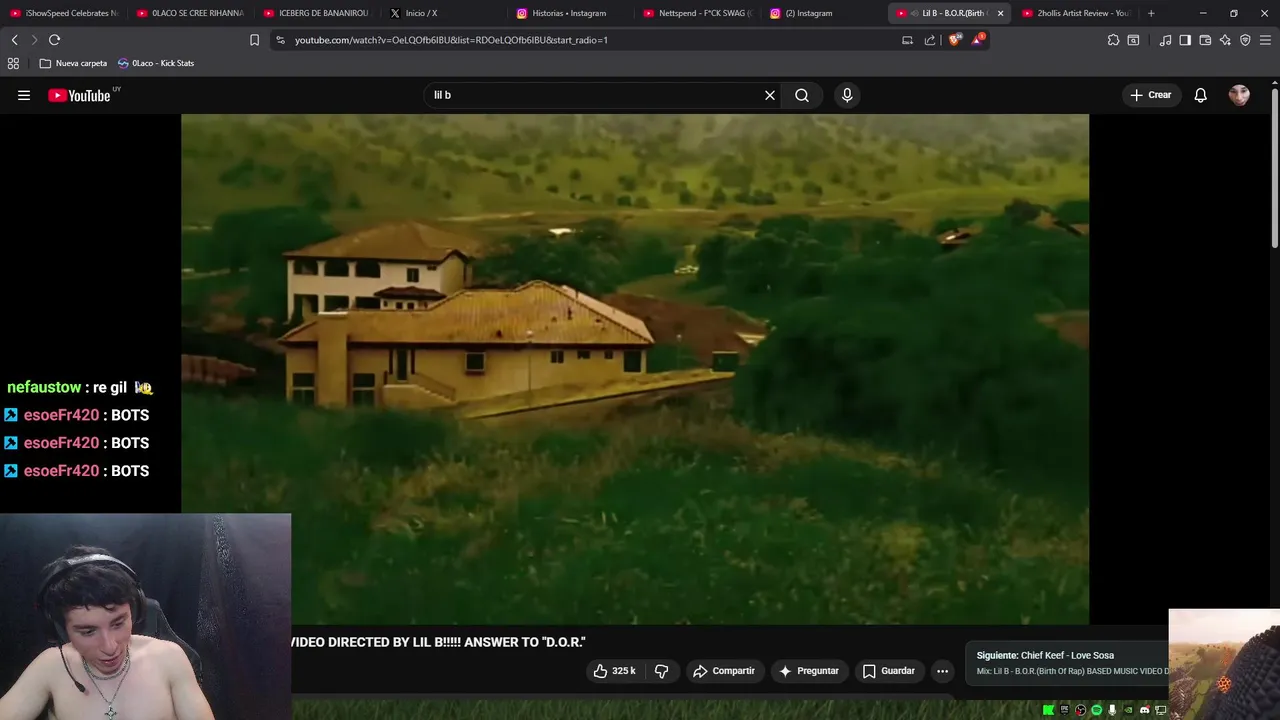Open Brave Shields lion icon

click(955, 40)
